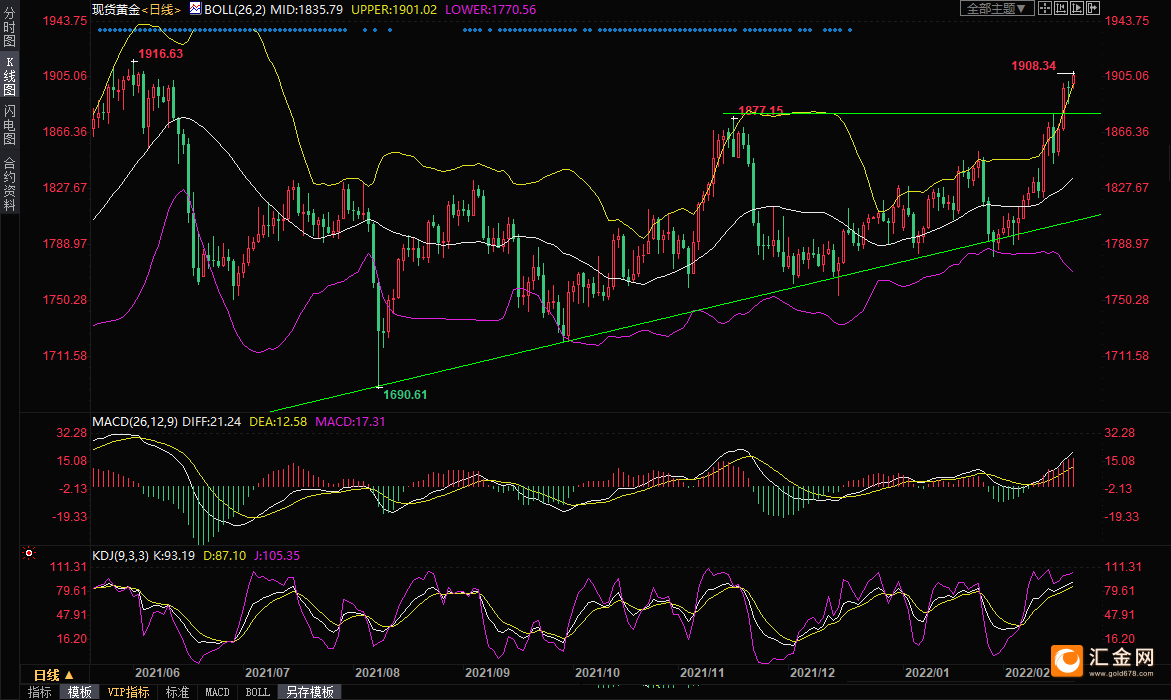
Task: Open the 闪电图 side tab
Action: click(10, 126)
